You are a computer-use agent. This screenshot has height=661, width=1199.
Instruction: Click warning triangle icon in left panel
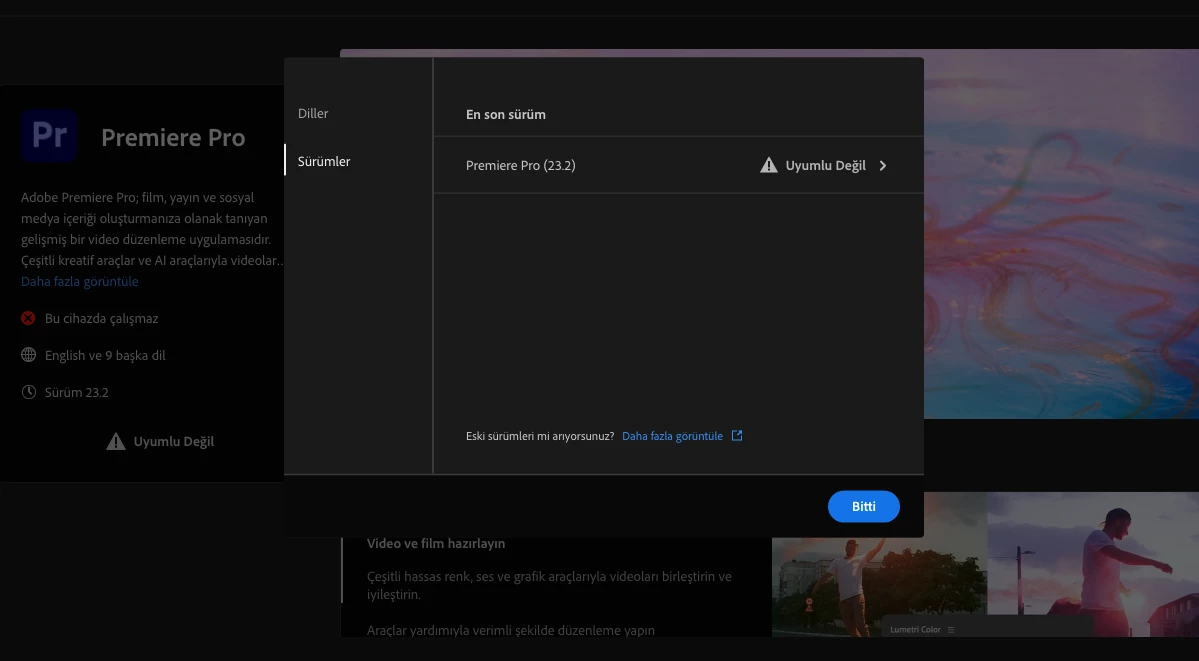pos(115,441)
